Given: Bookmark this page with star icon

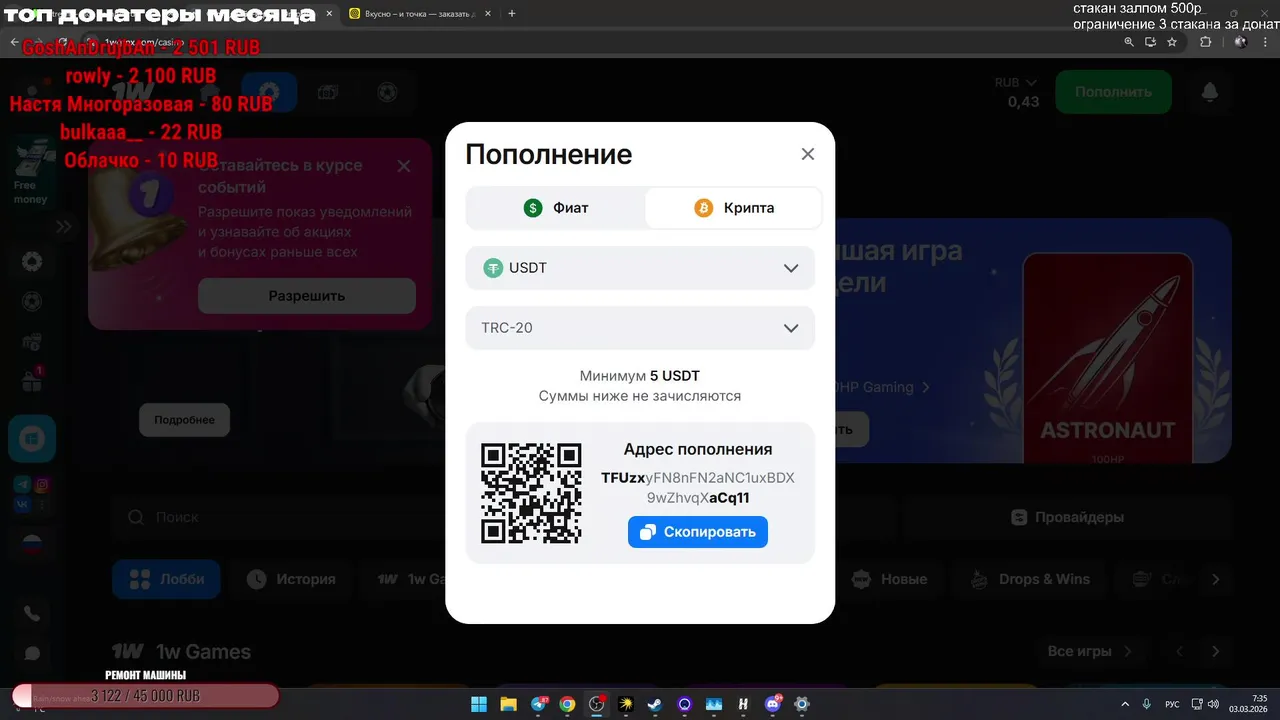Looking at the screenshot, I should pos(1172,42).
